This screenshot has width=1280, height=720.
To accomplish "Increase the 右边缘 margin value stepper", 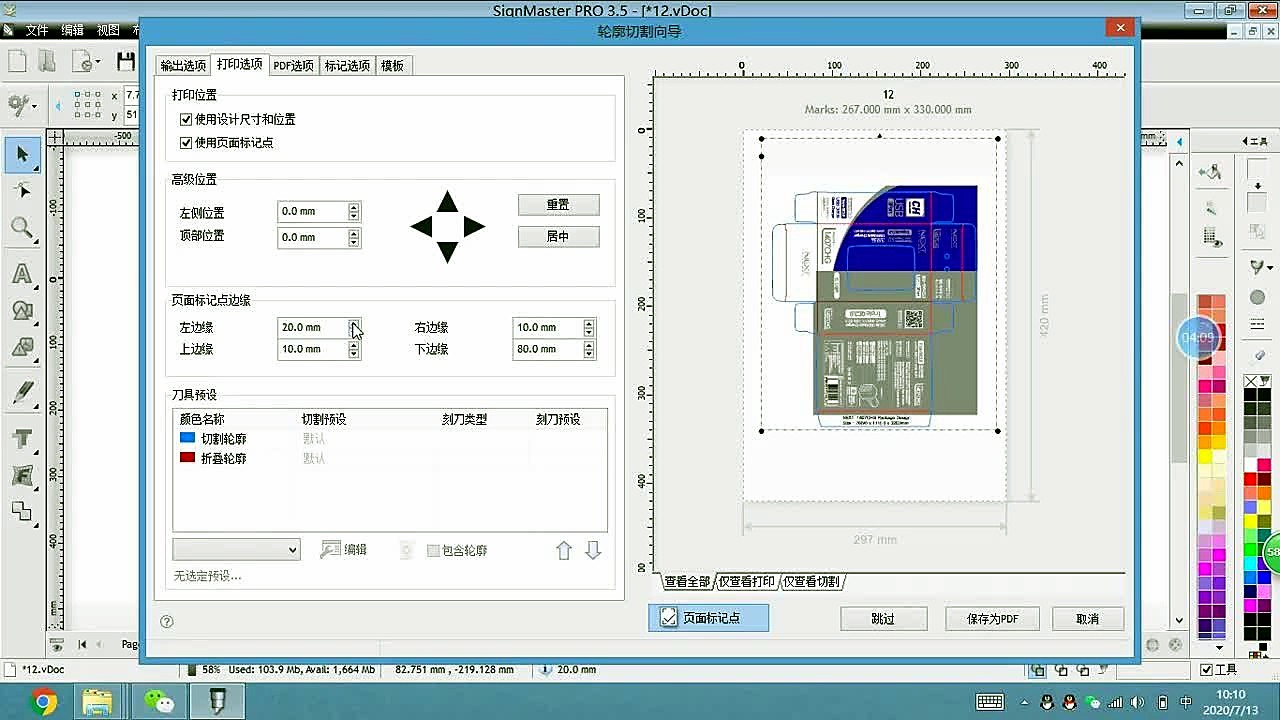I will pos(589,323).
